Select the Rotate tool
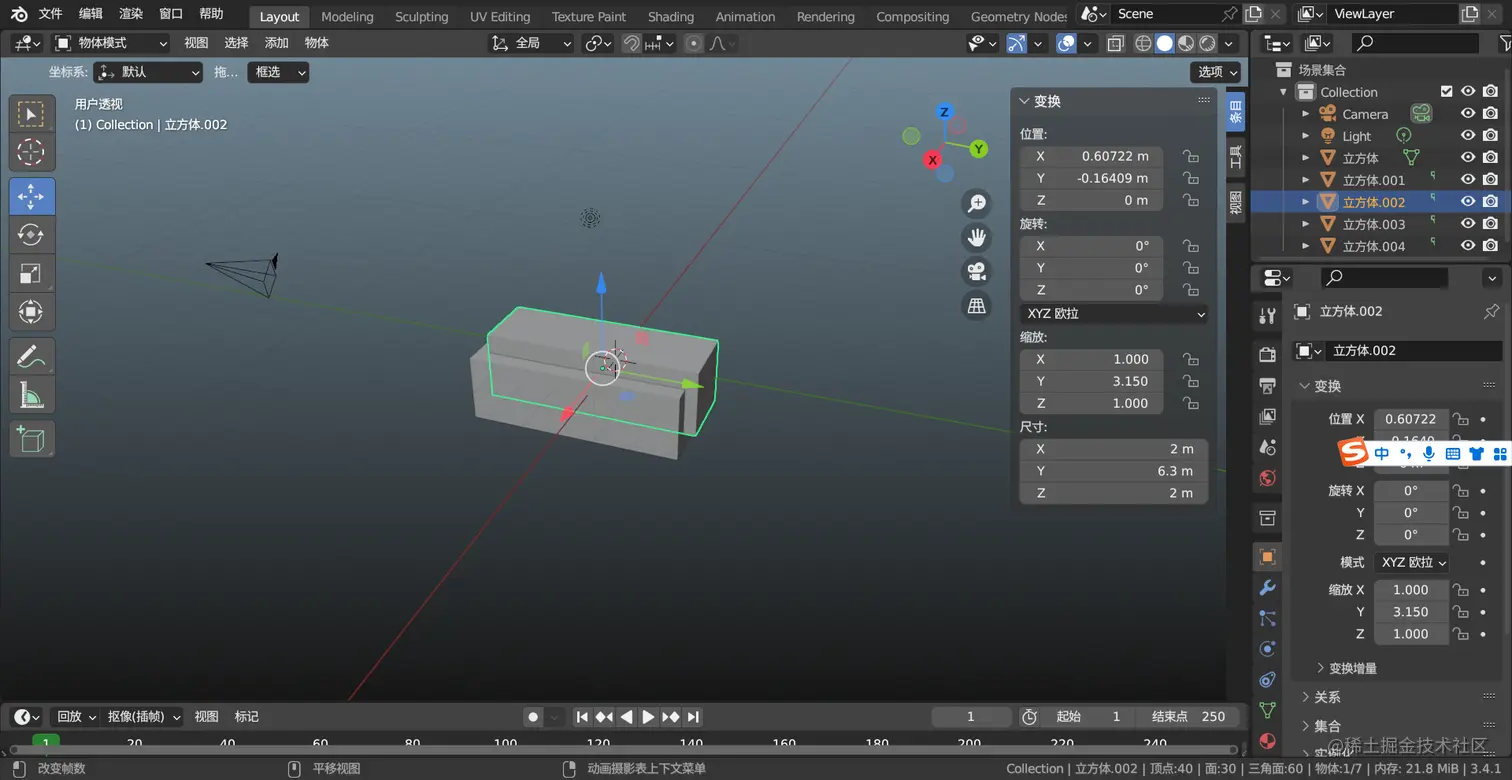The image size is (1512, 780). pos(32,235)
